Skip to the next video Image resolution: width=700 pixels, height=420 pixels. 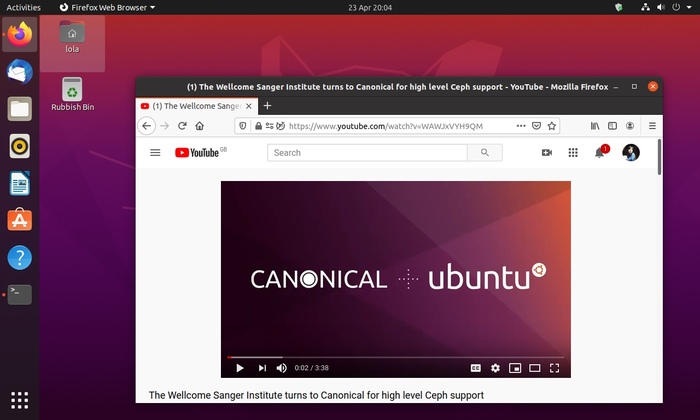262,368
